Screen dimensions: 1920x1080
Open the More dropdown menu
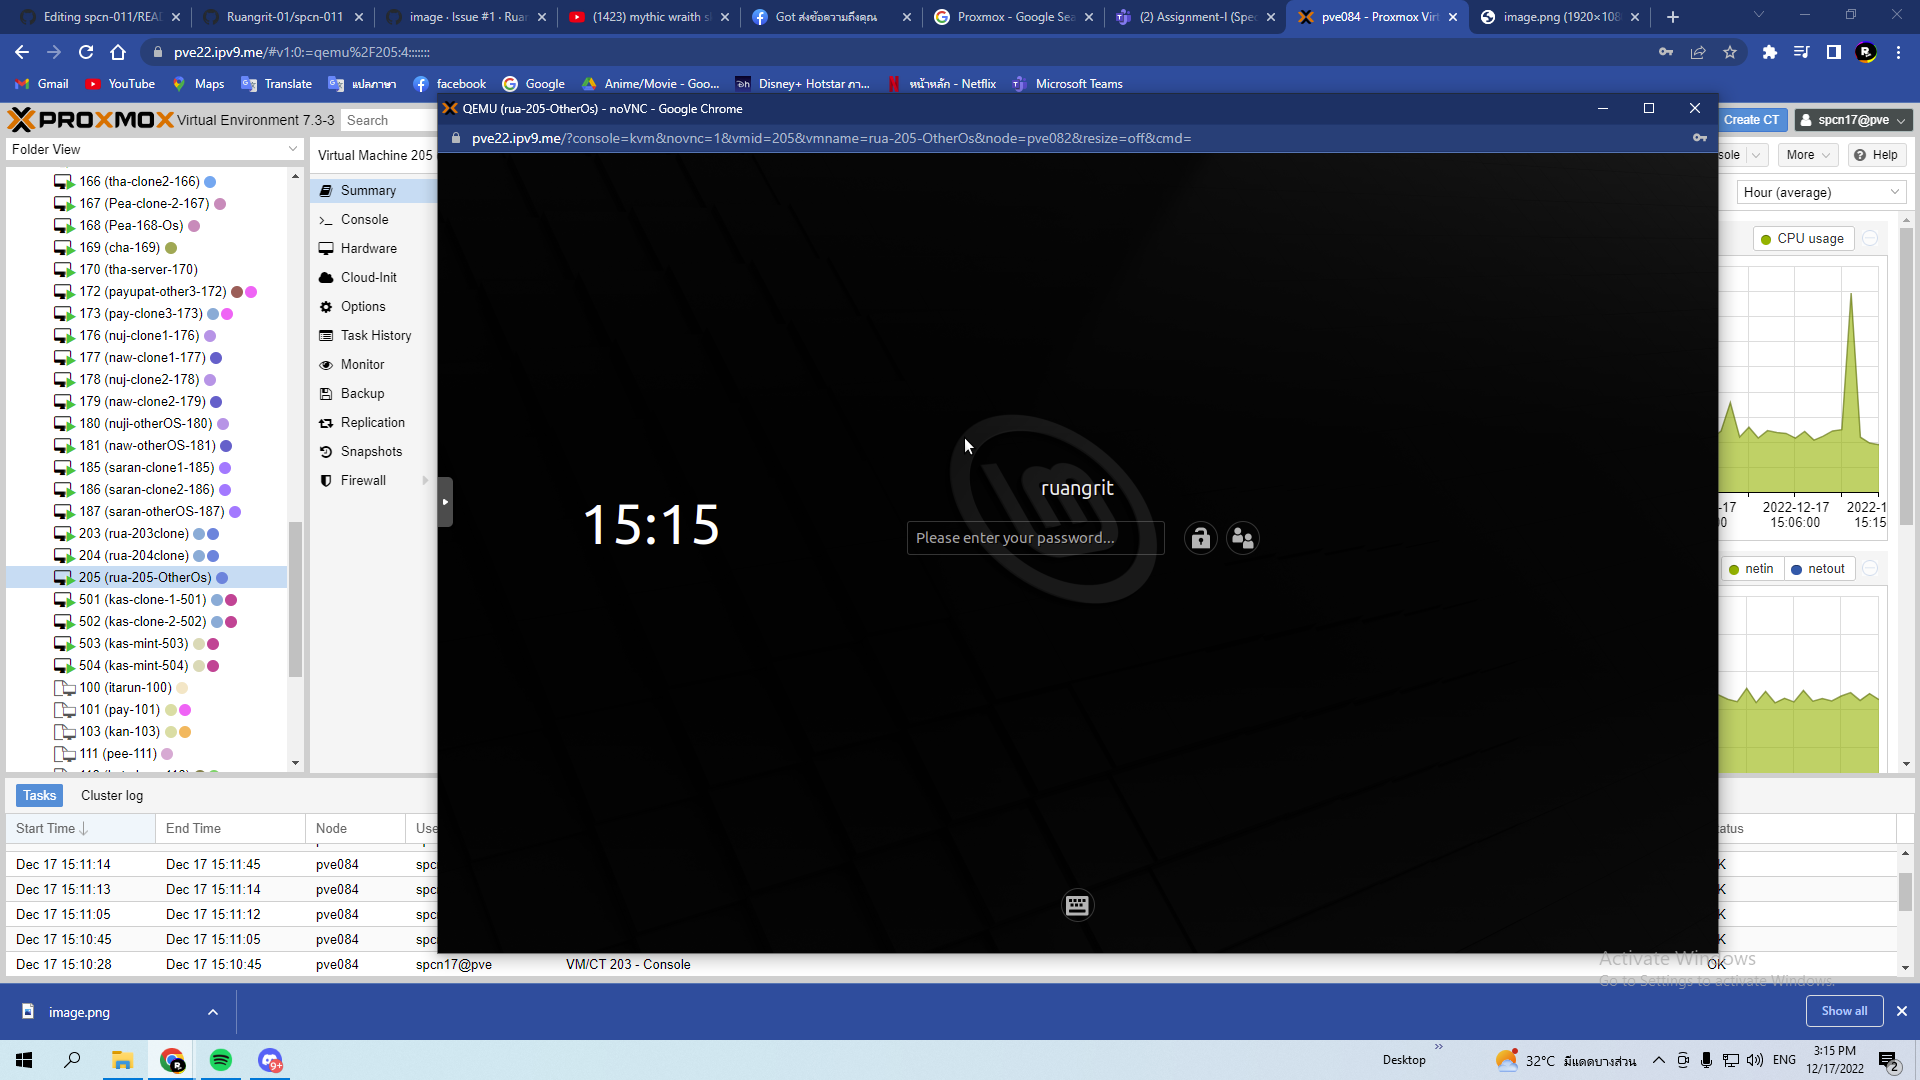[x=1808, y=155]
